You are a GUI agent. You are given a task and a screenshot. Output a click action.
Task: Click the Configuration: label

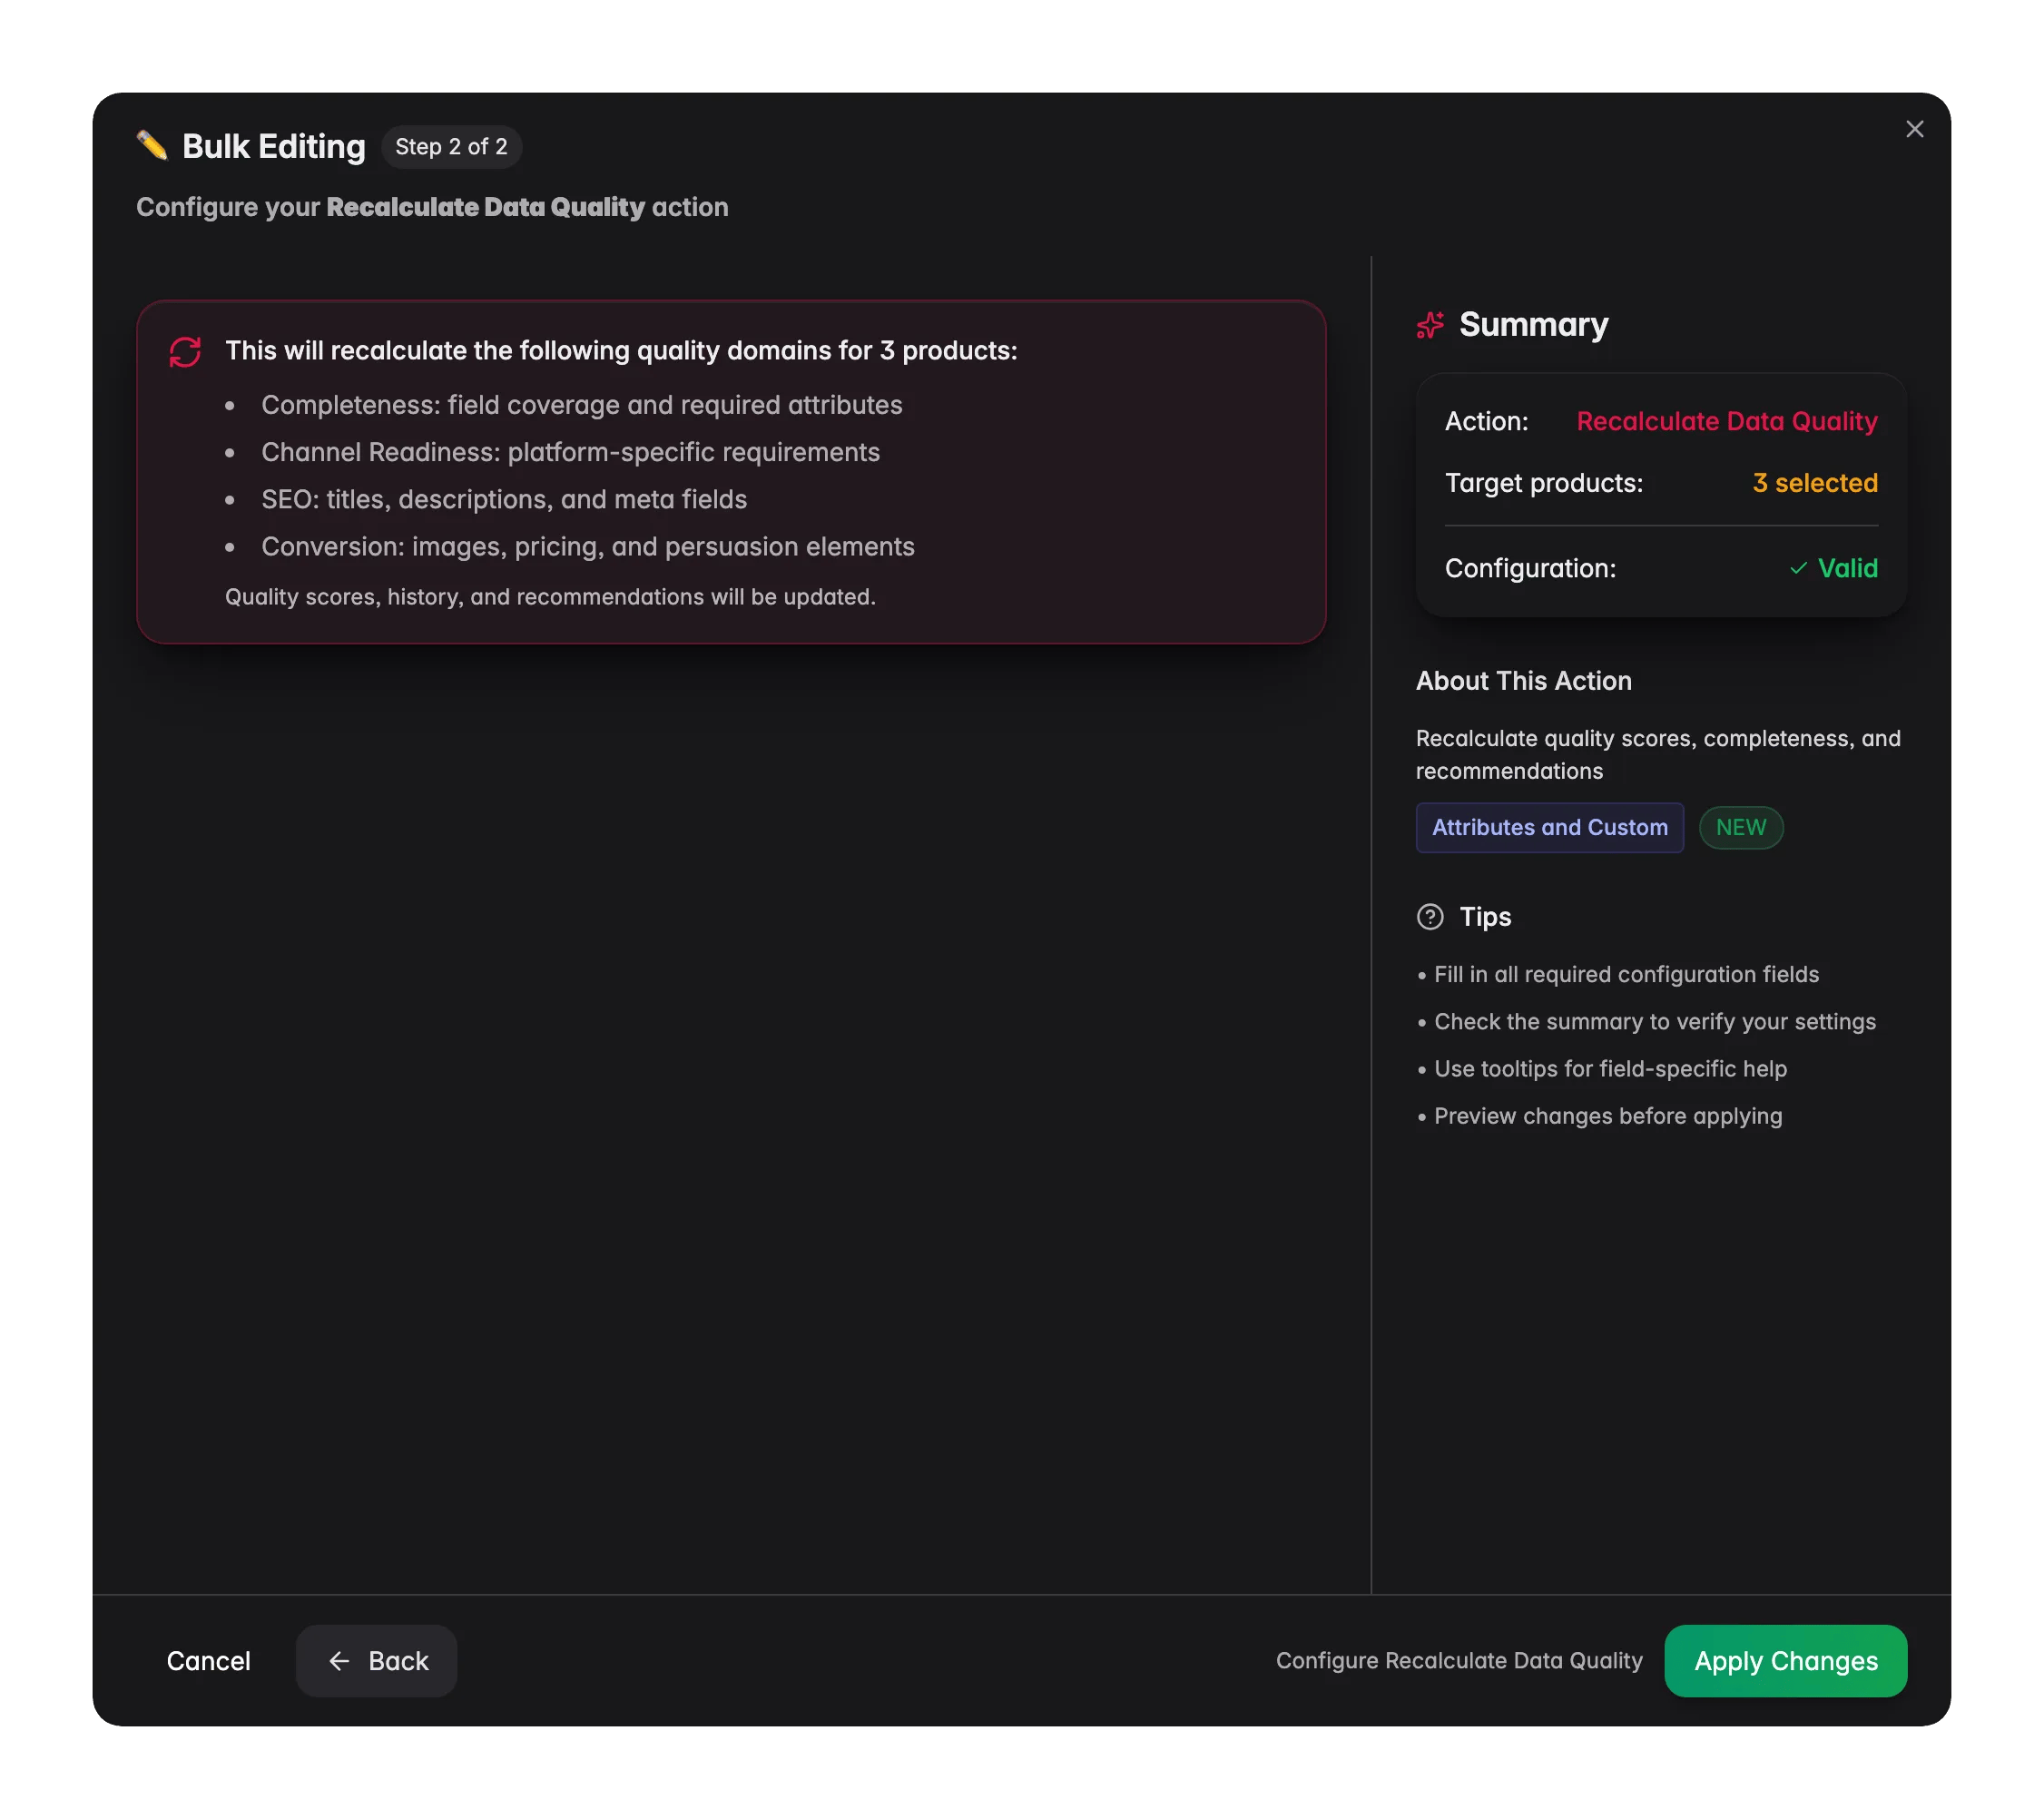pyautogui.click(x=1530, y=568)
